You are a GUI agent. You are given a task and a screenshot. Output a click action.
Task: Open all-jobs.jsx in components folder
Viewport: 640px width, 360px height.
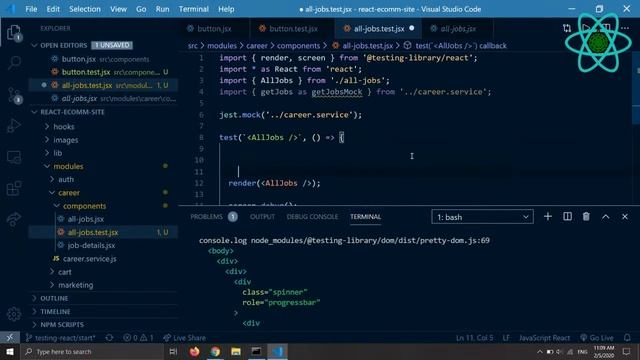(104, 219)
